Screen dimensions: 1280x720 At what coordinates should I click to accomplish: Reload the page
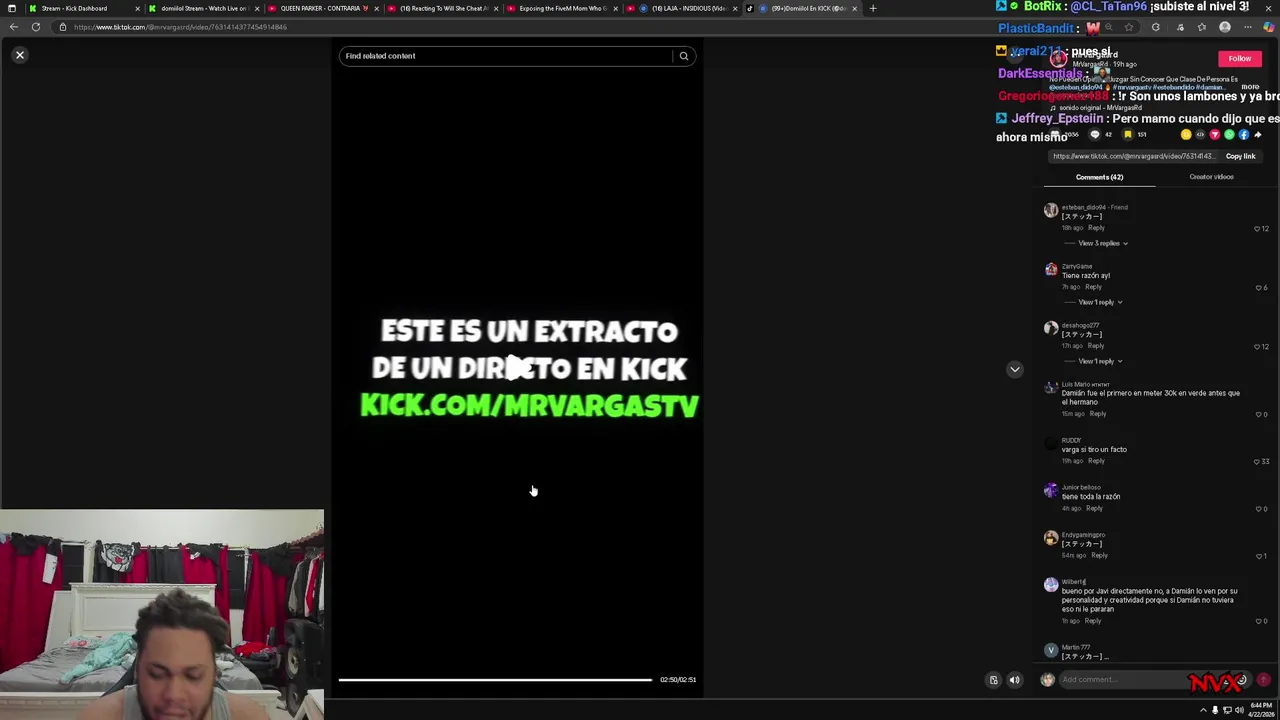point(36,27)
